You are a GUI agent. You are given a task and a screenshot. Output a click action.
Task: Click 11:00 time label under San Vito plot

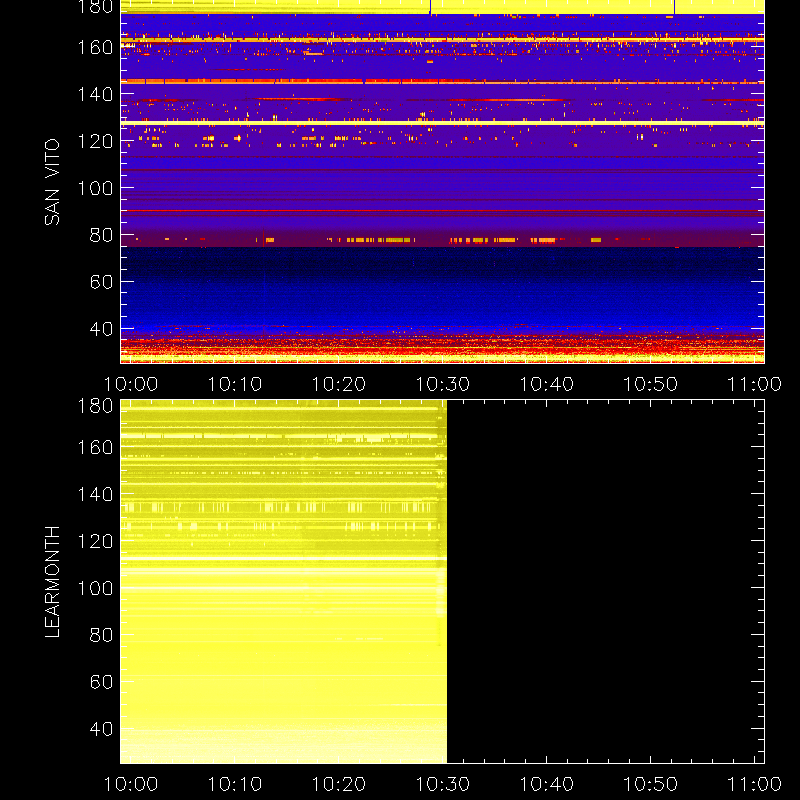[754, 384]
